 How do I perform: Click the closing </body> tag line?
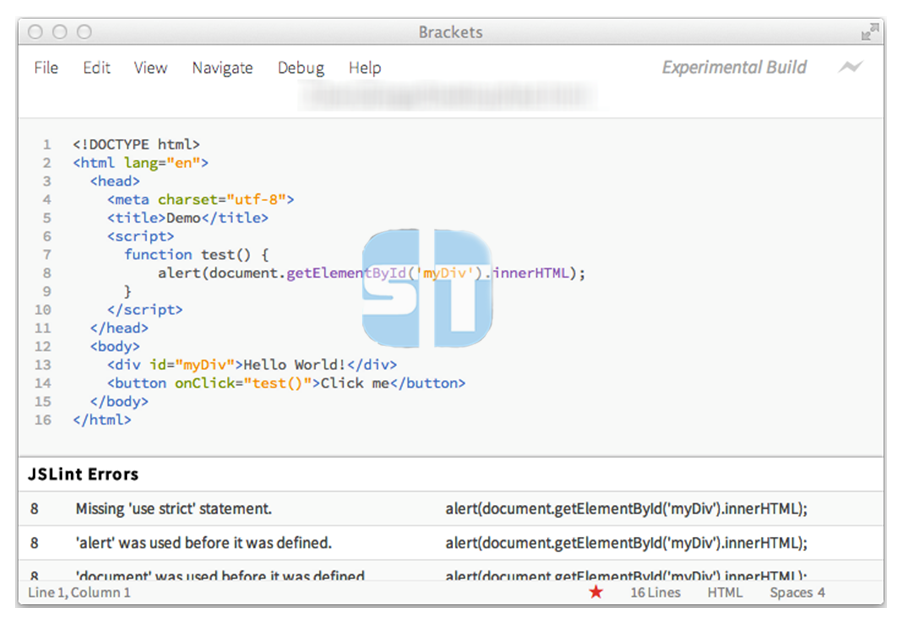[x=119, y=402]
